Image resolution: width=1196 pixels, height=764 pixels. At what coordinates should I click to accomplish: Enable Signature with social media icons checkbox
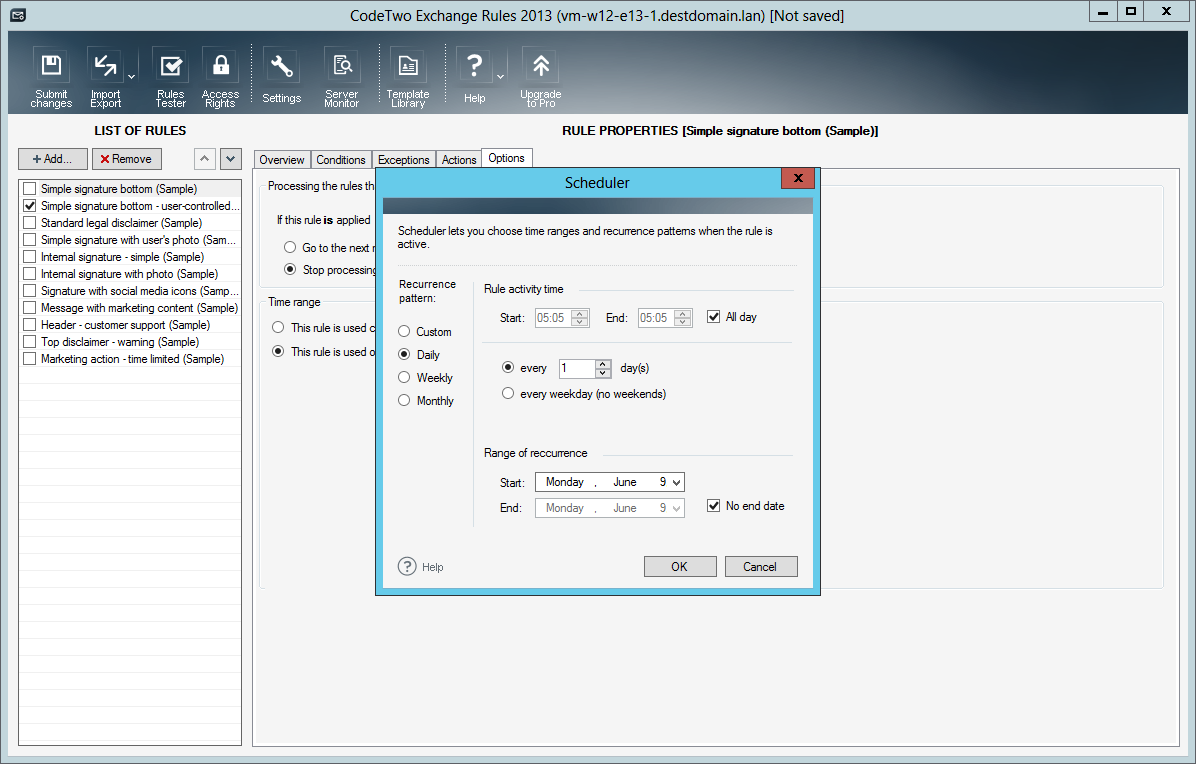pyautogui.click(x=30, y=291)
